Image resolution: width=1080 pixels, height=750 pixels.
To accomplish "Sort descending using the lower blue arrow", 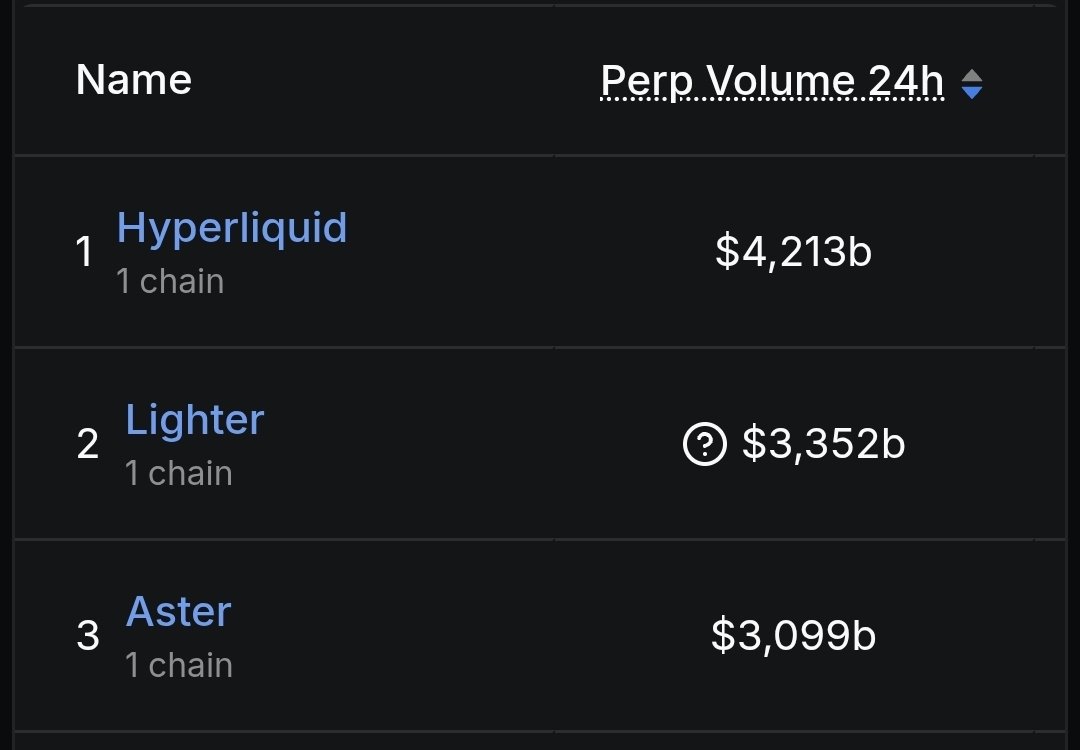I will [x=971, y=94].
